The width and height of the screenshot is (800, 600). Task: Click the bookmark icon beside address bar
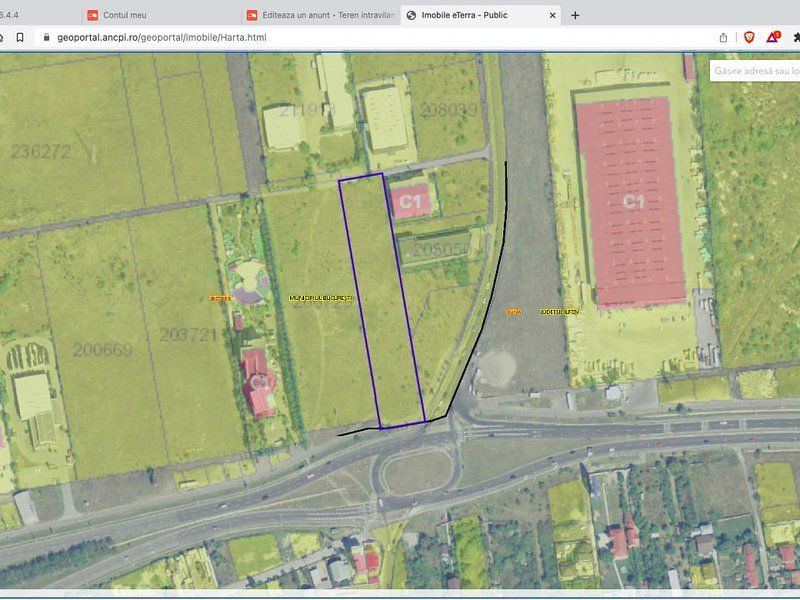click(20, 37)
